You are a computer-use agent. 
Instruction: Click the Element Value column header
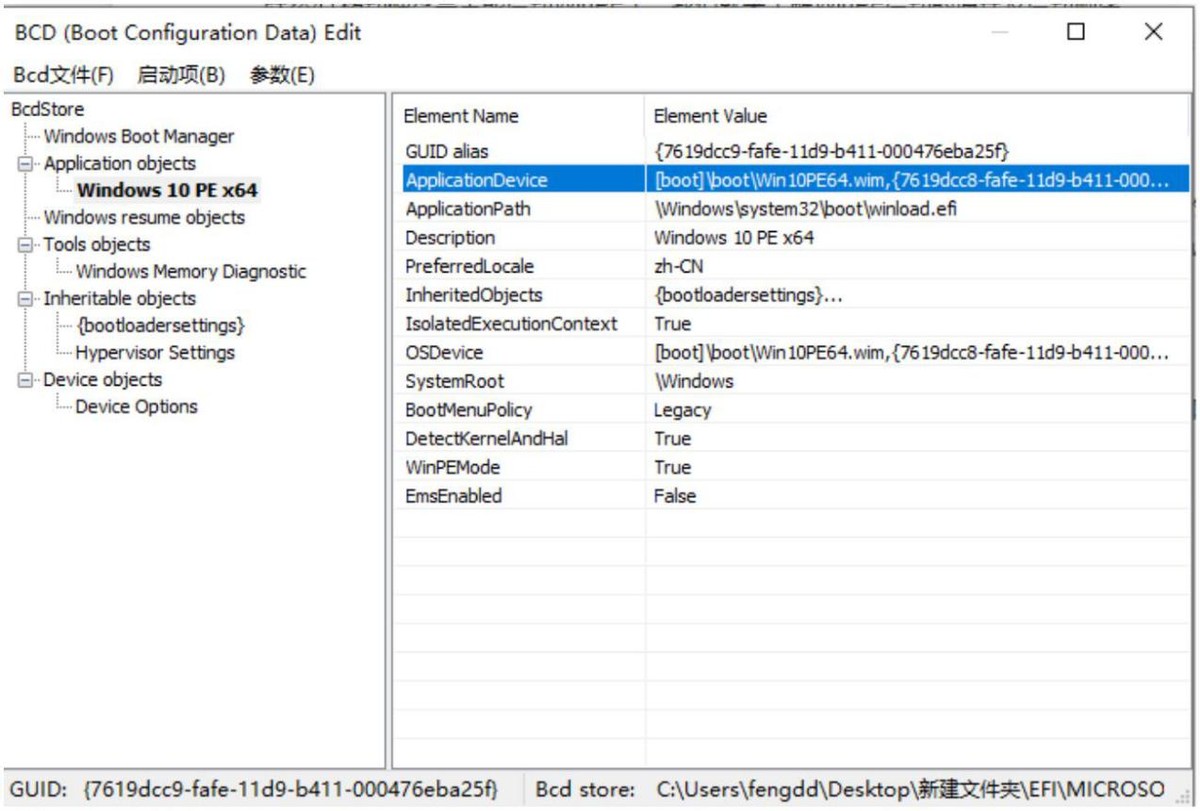916,116
